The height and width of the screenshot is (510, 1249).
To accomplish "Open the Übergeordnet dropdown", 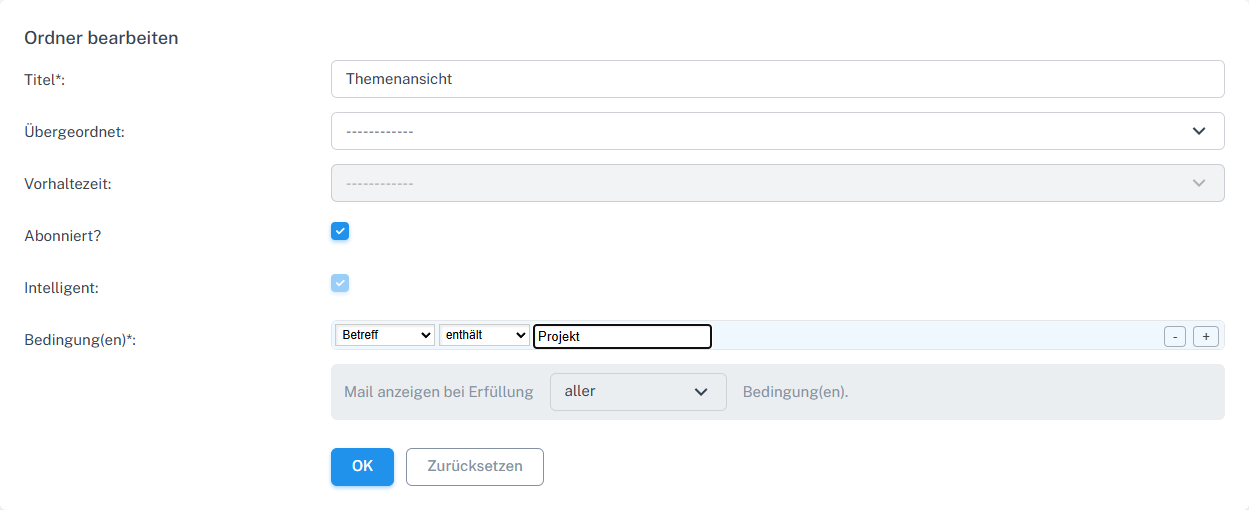I will point(777,131).
